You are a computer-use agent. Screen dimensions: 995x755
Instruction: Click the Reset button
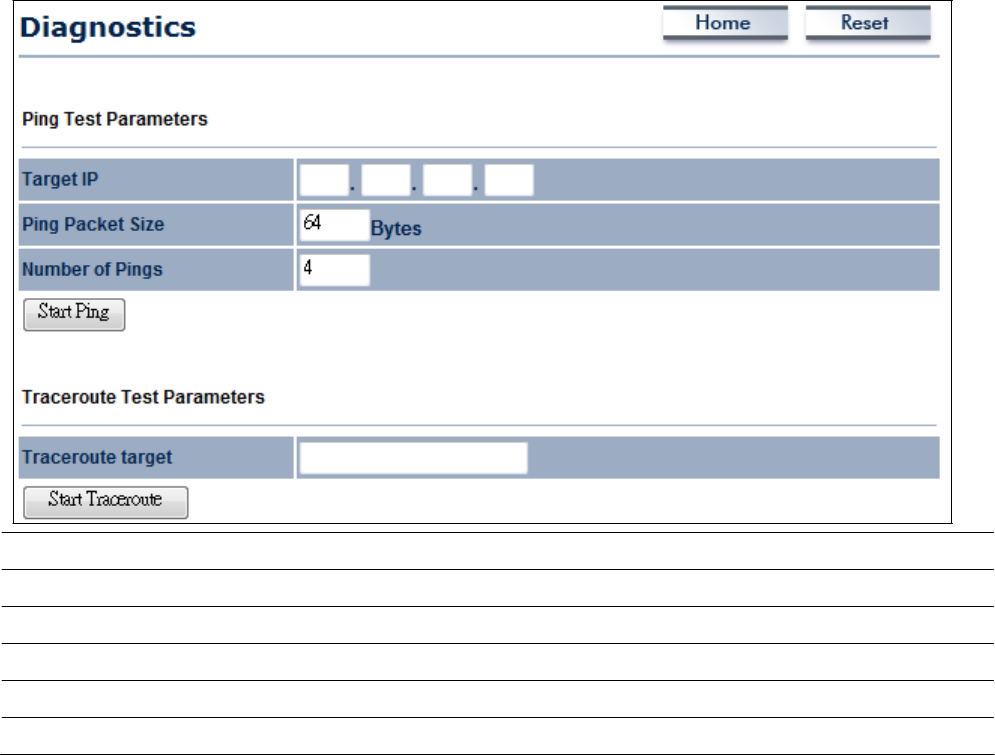tap(867, 23)
